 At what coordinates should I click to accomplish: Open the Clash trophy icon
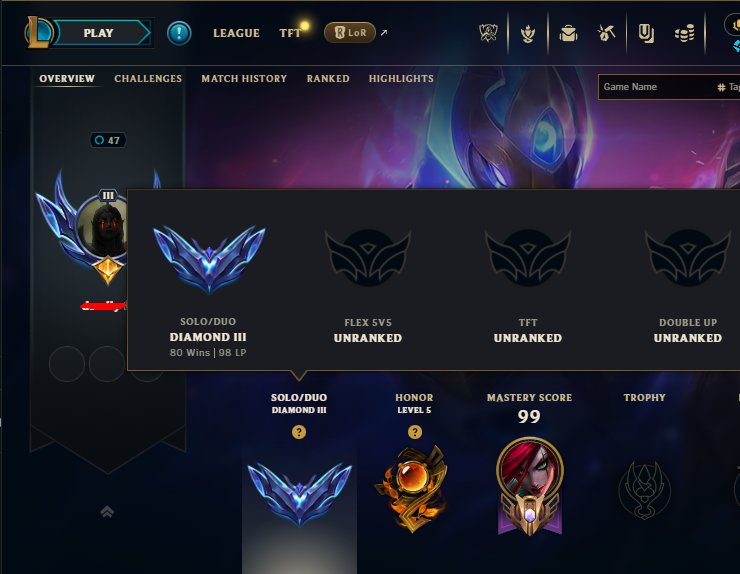point(488,33)
